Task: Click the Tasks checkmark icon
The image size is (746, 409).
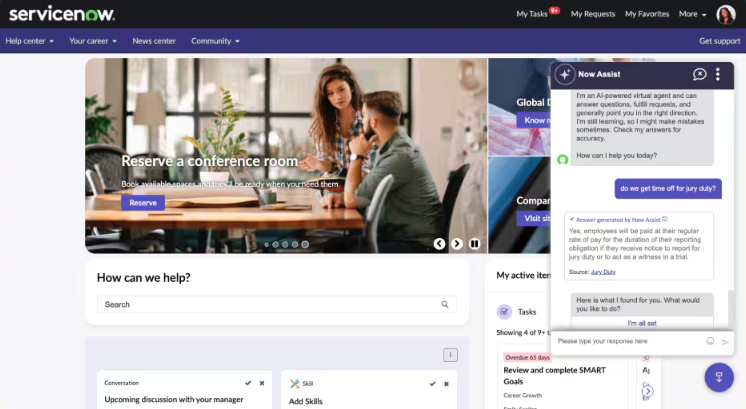Action: click(504, 312)
